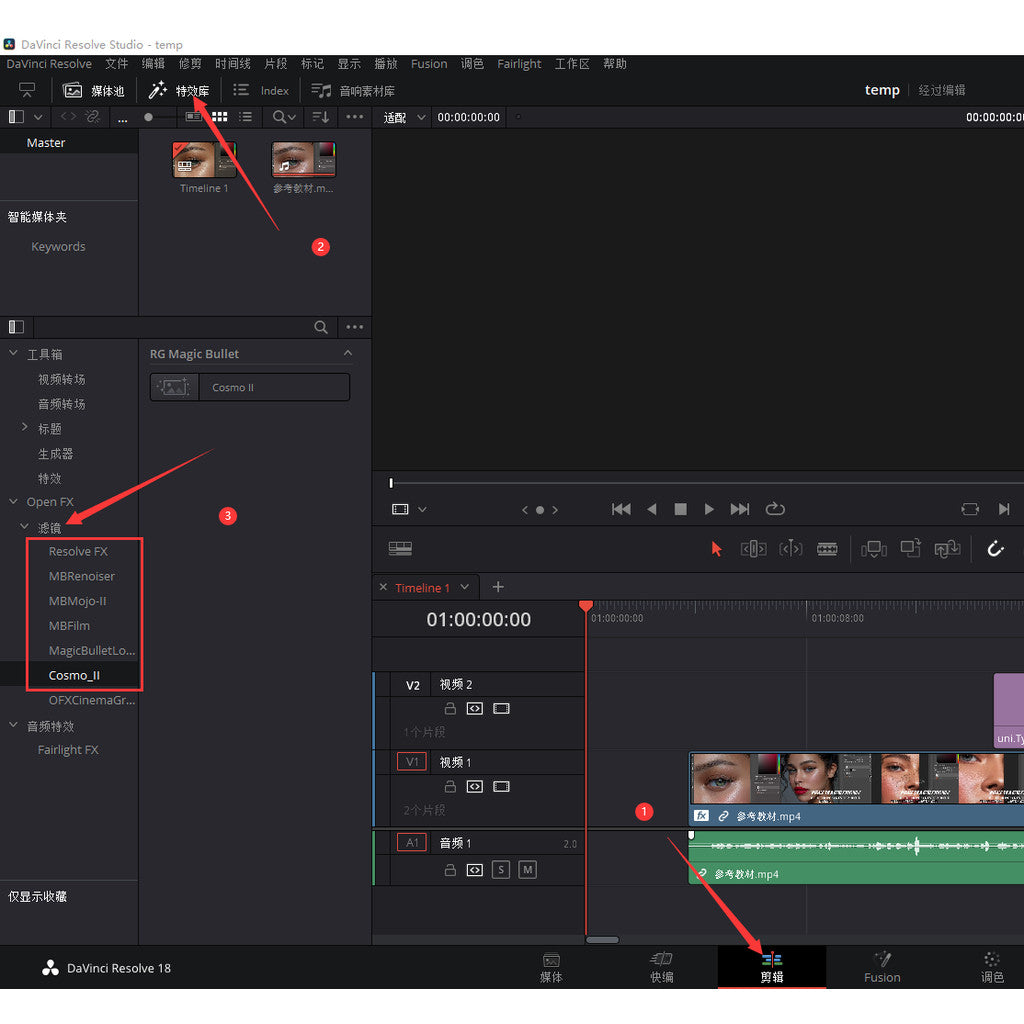The width and height of the screenshot is (1024, 1024).
Task: Disable the 视频 2 video track
Action: [x=501, y=709]
